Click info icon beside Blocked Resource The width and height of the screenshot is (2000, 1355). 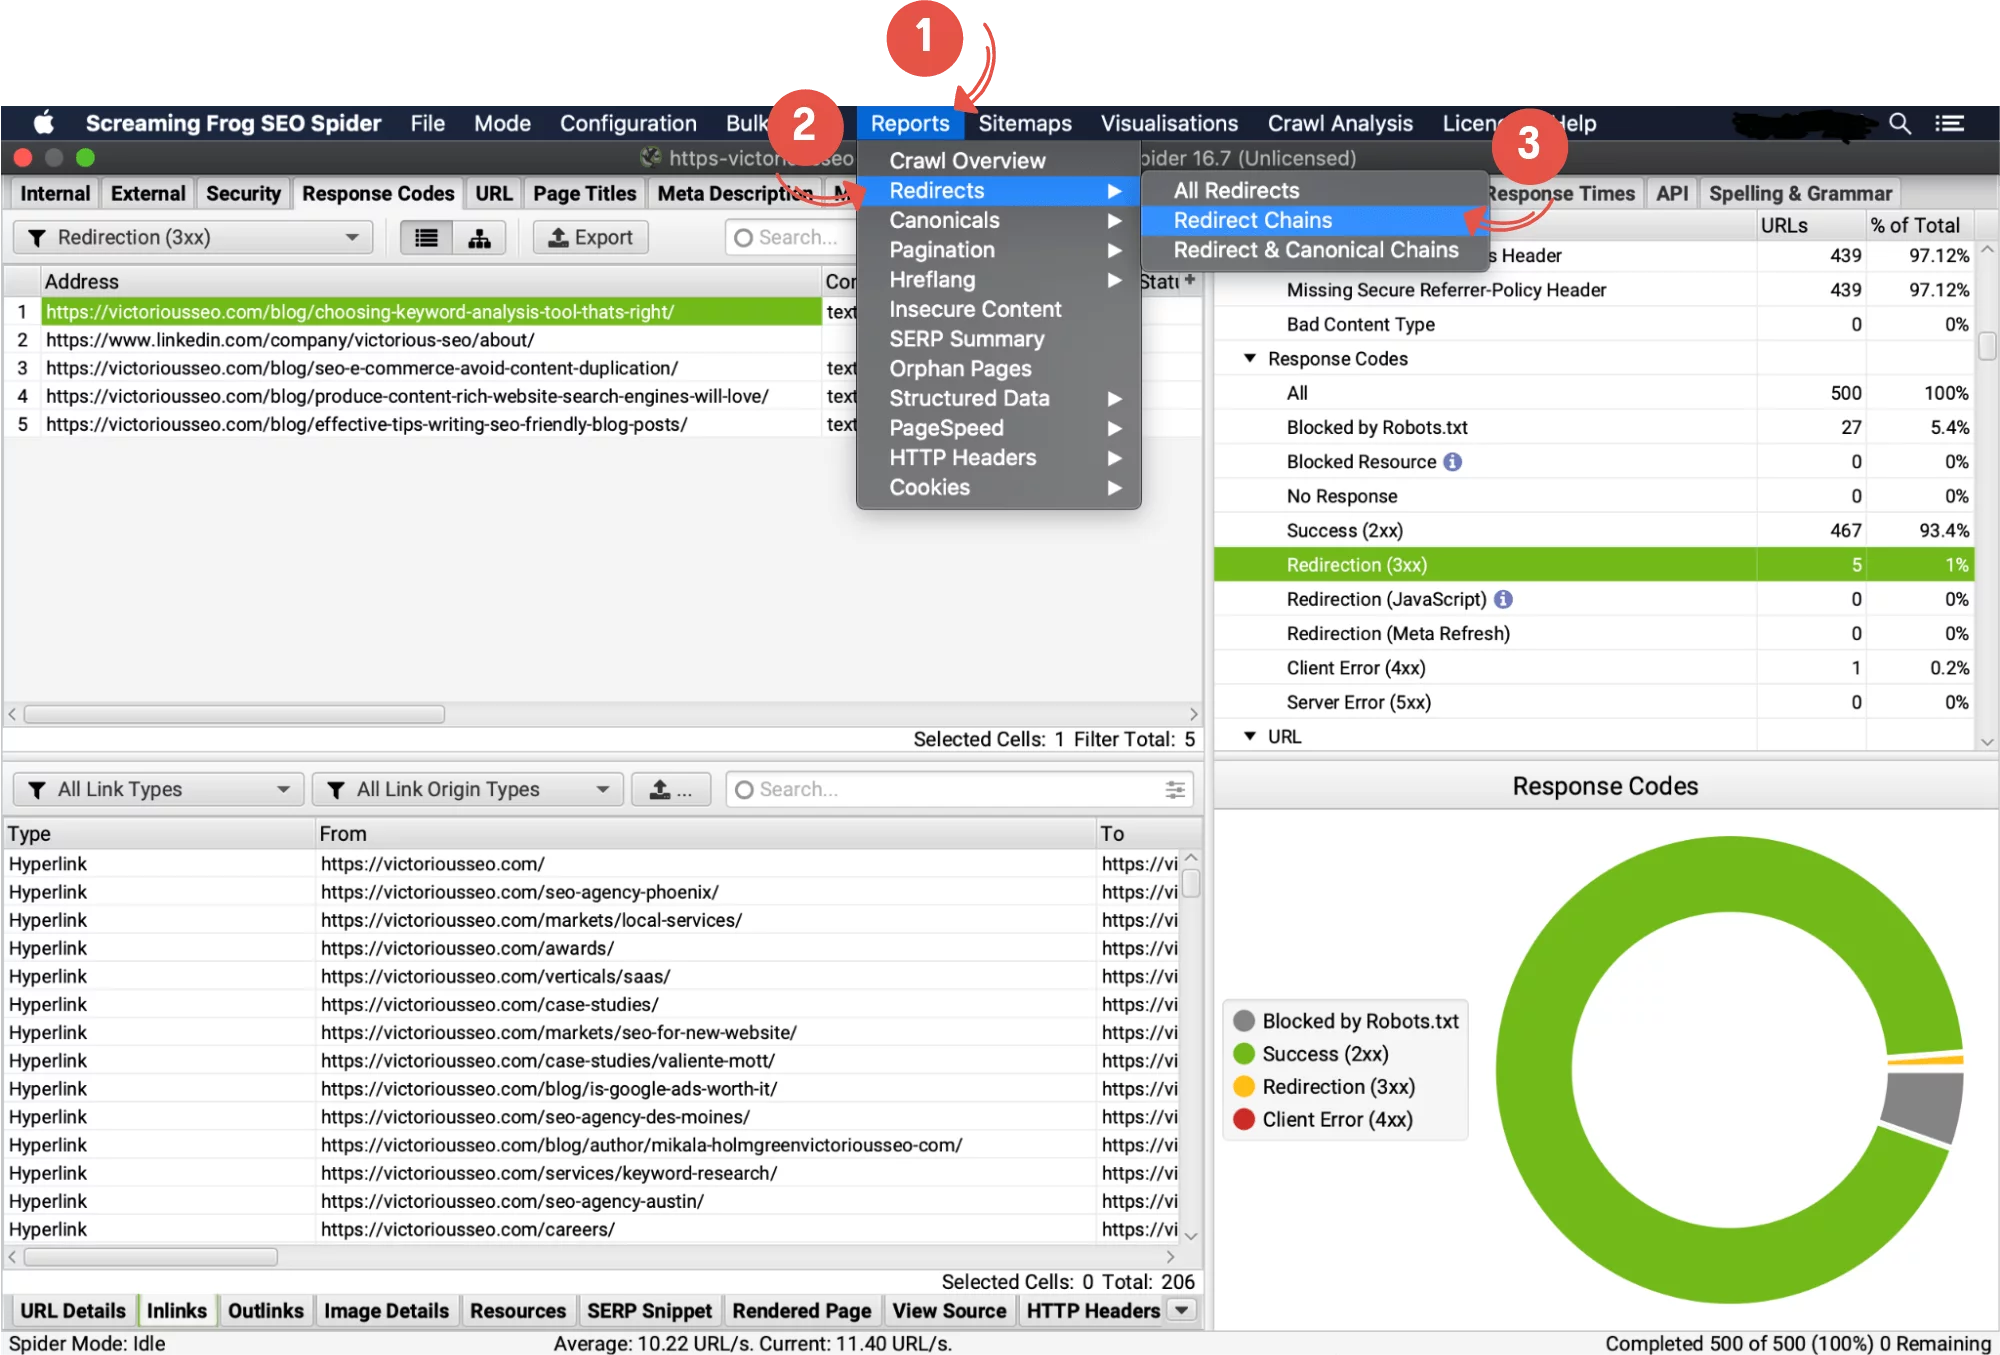(1453, 462)
